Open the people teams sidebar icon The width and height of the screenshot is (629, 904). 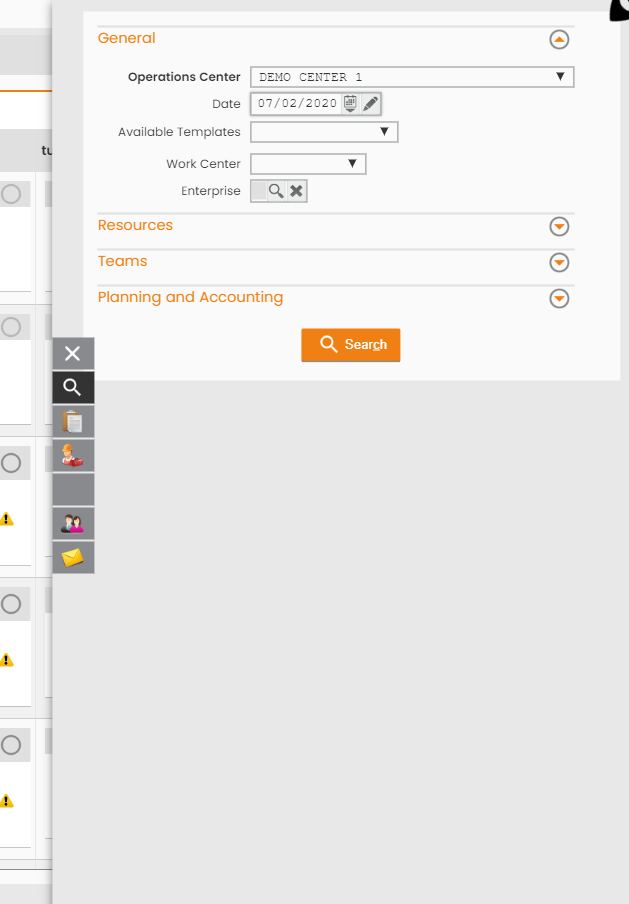73,523
